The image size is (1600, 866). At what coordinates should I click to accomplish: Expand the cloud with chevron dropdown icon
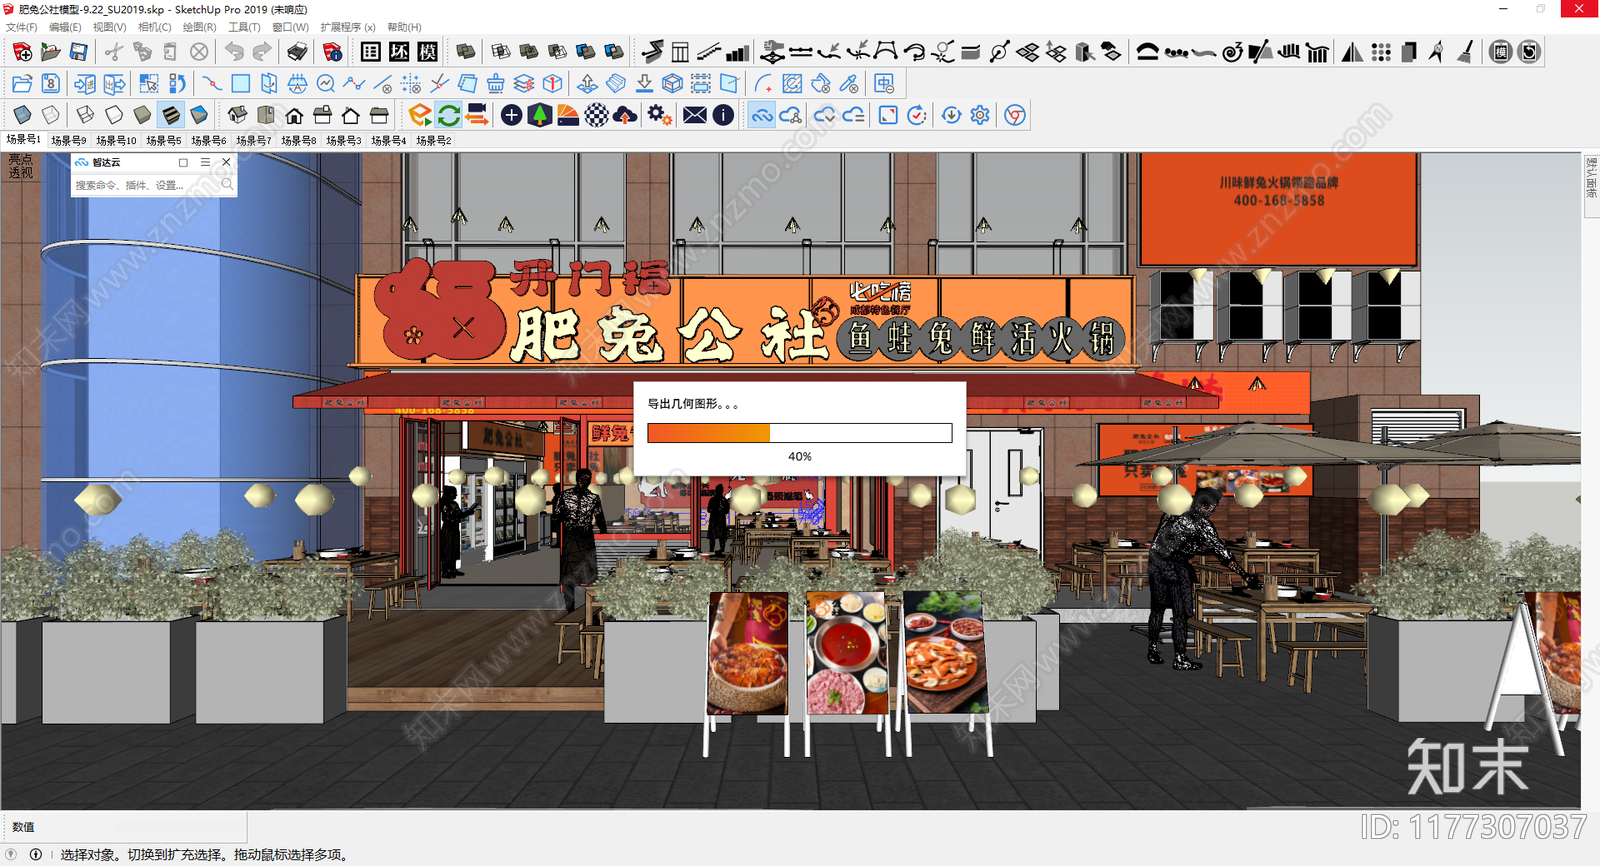tap(824, 115)
